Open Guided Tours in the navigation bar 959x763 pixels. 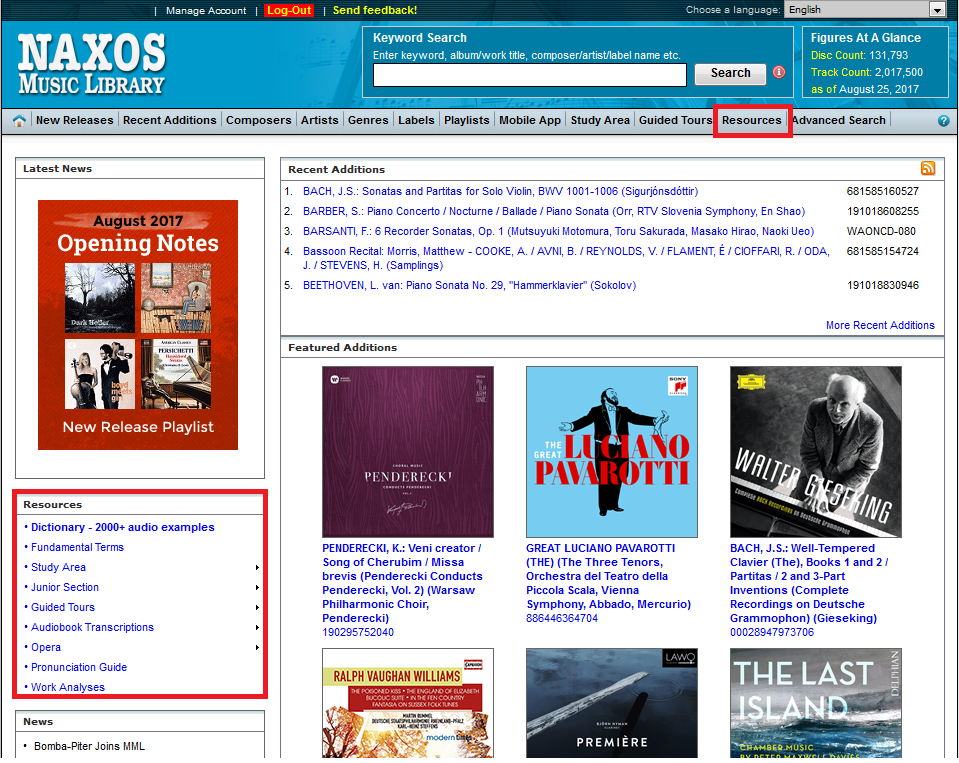(x=676, y=120)
